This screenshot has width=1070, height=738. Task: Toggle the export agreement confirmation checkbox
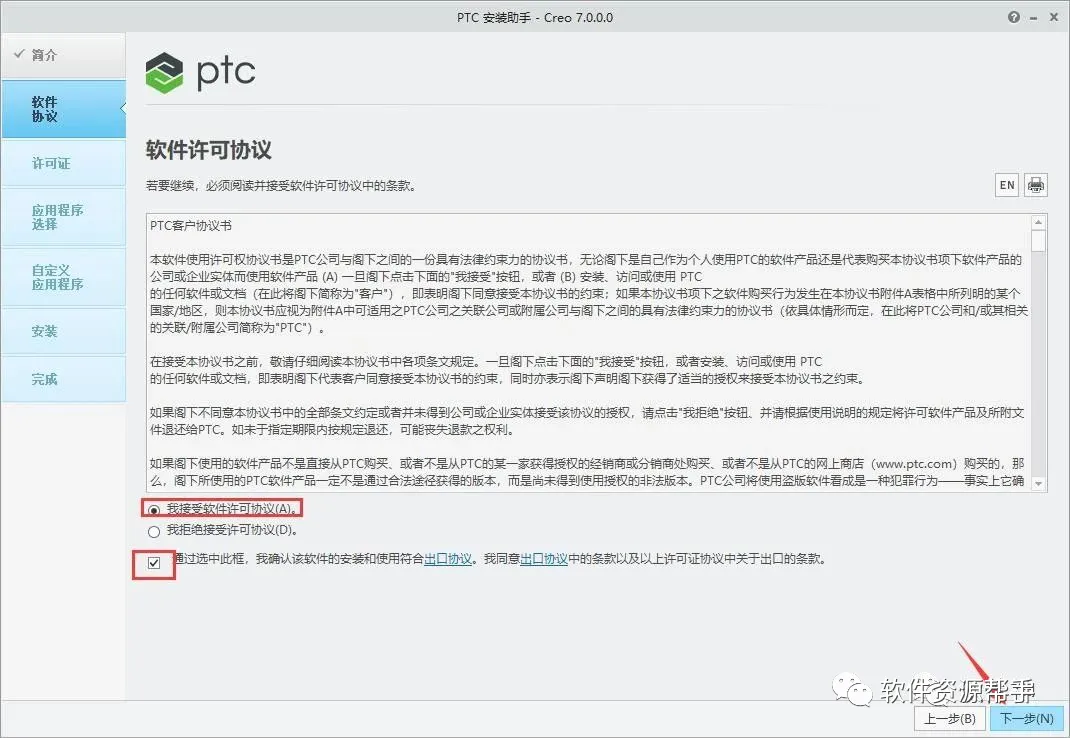click(154, 563)
